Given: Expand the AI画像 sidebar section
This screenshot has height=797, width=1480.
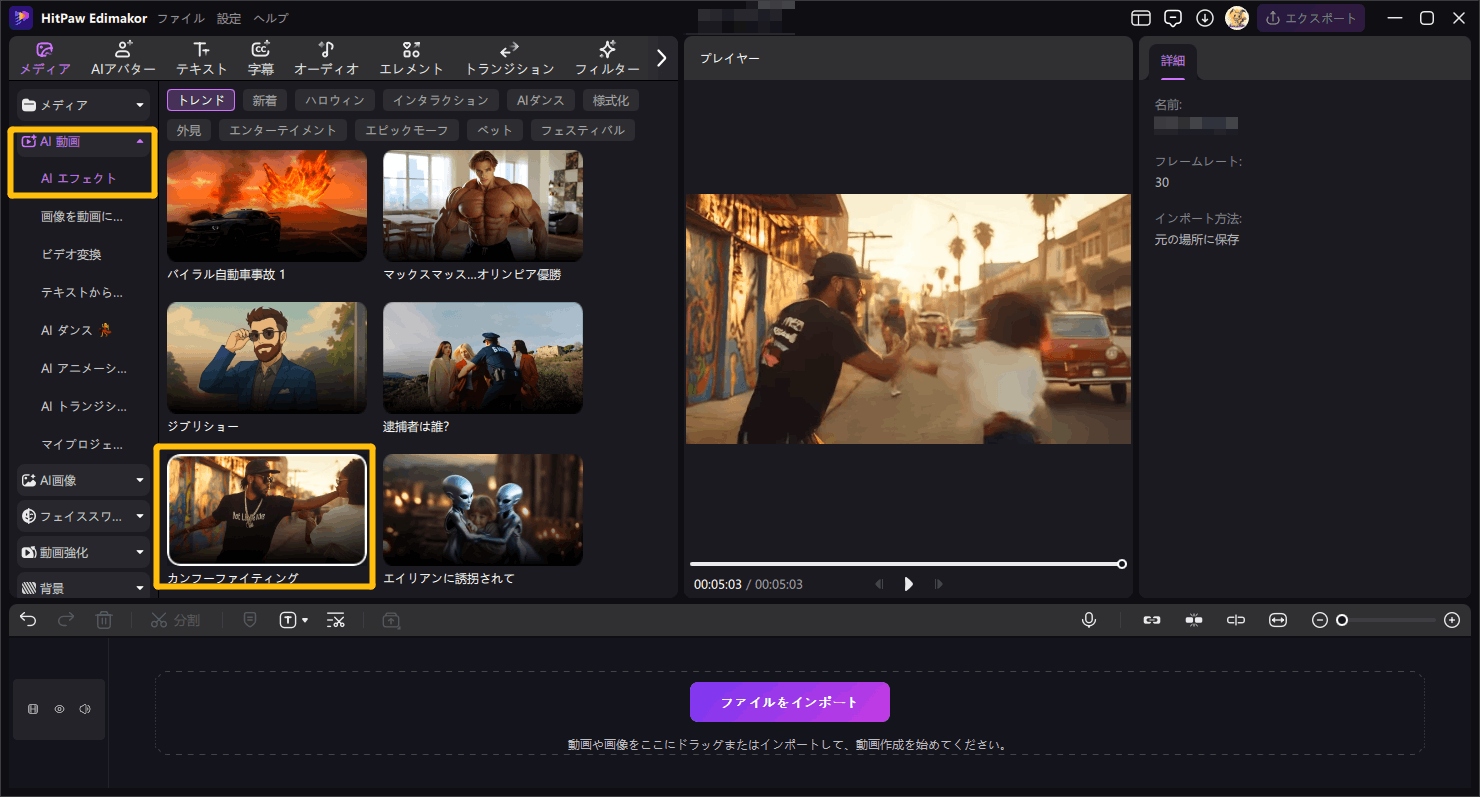Looking at the screenshot, I should pyautogui.click(x=84, y=480).
